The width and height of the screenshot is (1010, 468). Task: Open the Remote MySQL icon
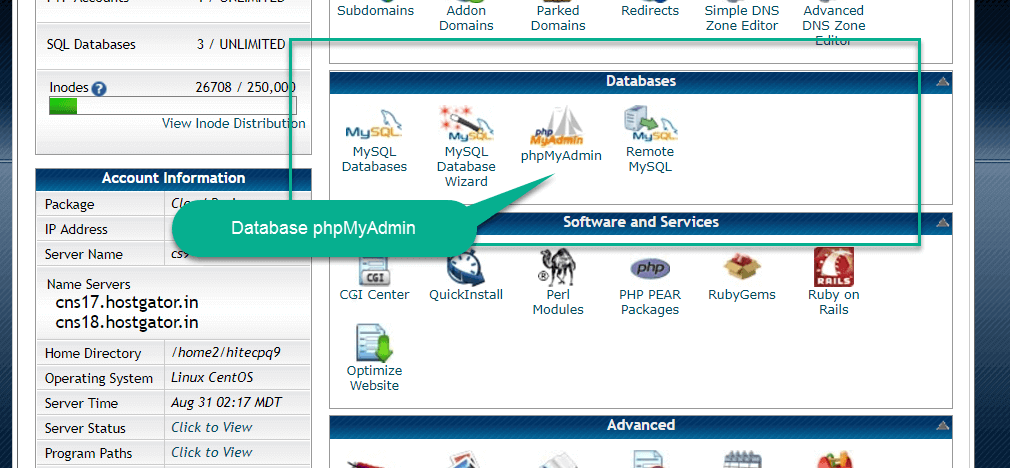650,124
